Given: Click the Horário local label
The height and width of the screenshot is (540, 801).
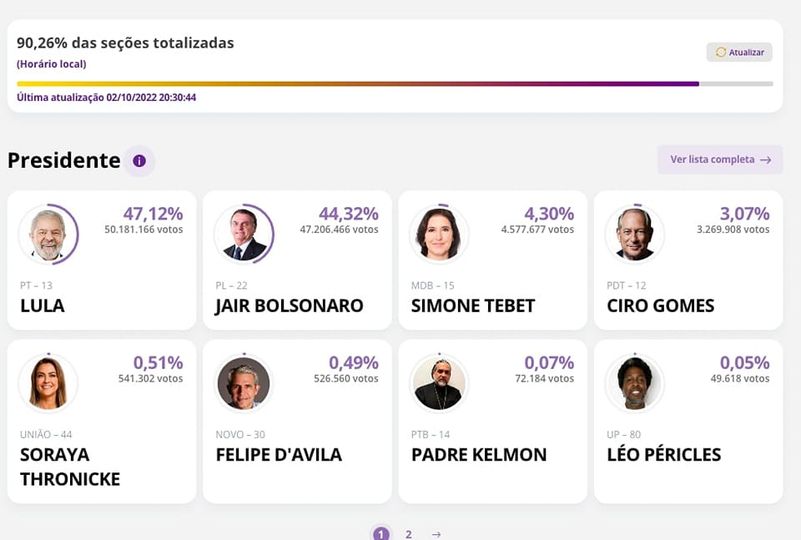Looking at the screenshot, I should pyautogui.click(x=51, y=64).
